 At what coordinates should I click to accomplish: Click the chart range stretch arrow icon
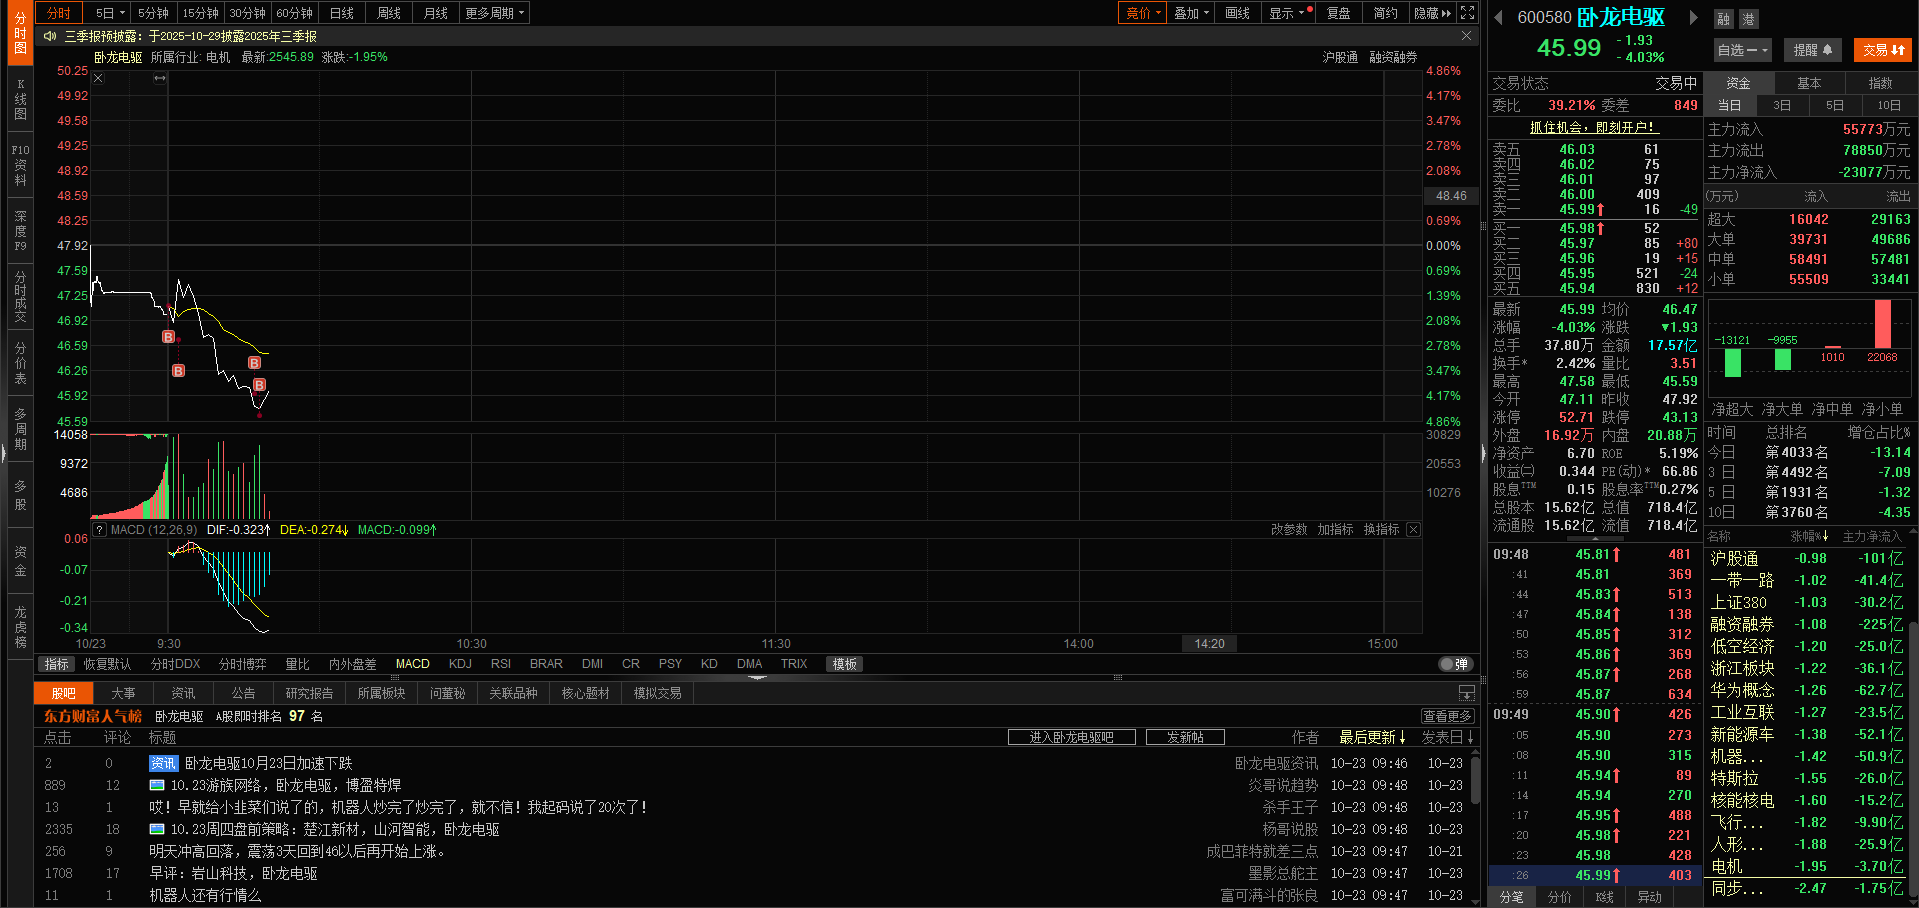159,78
